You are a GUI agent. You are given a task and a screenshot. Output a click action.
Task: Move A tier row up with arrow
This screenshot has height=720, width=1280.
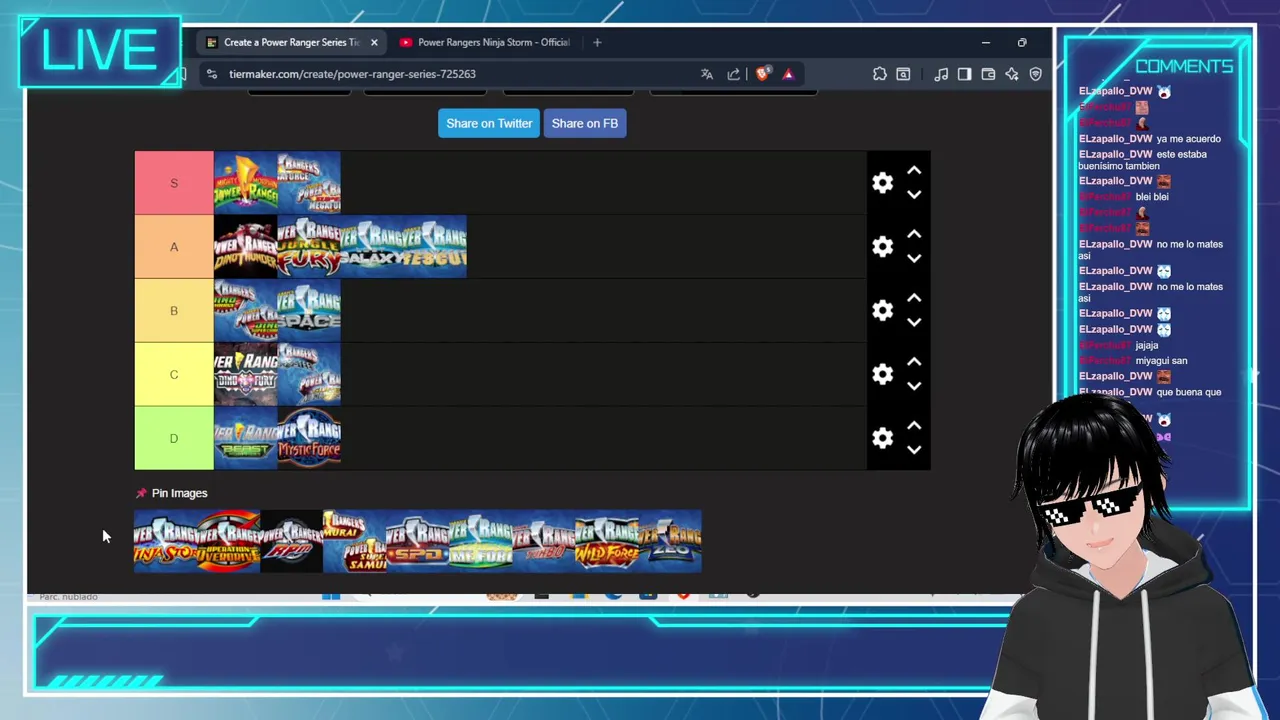coord(914,235)
